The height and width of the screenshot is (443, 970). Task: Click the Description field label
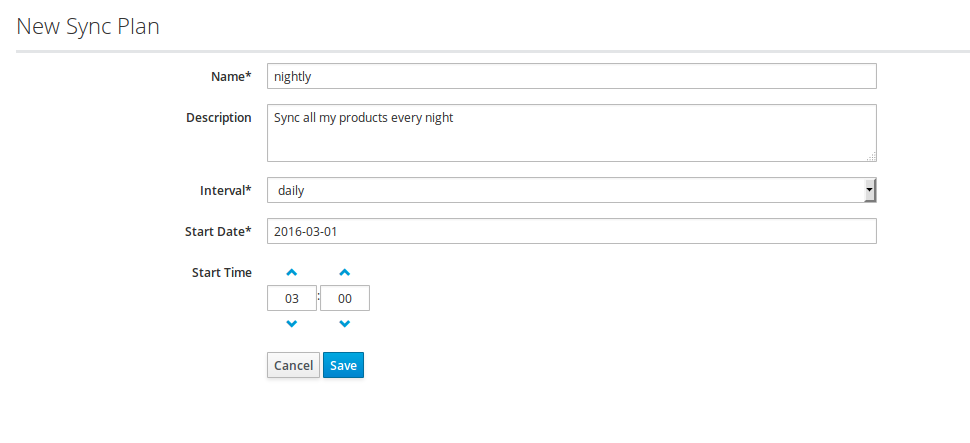(x=219, y=117)
